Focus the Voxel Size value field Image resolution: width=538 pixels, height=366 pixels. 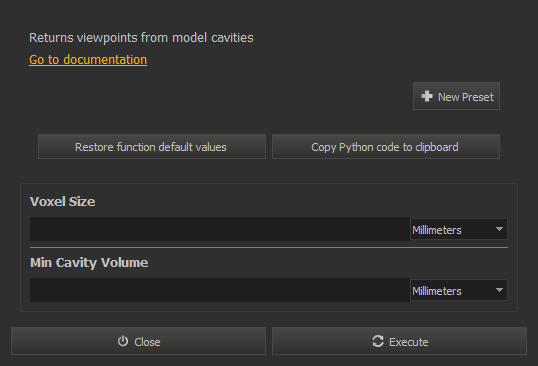click(x=220, y=229)
